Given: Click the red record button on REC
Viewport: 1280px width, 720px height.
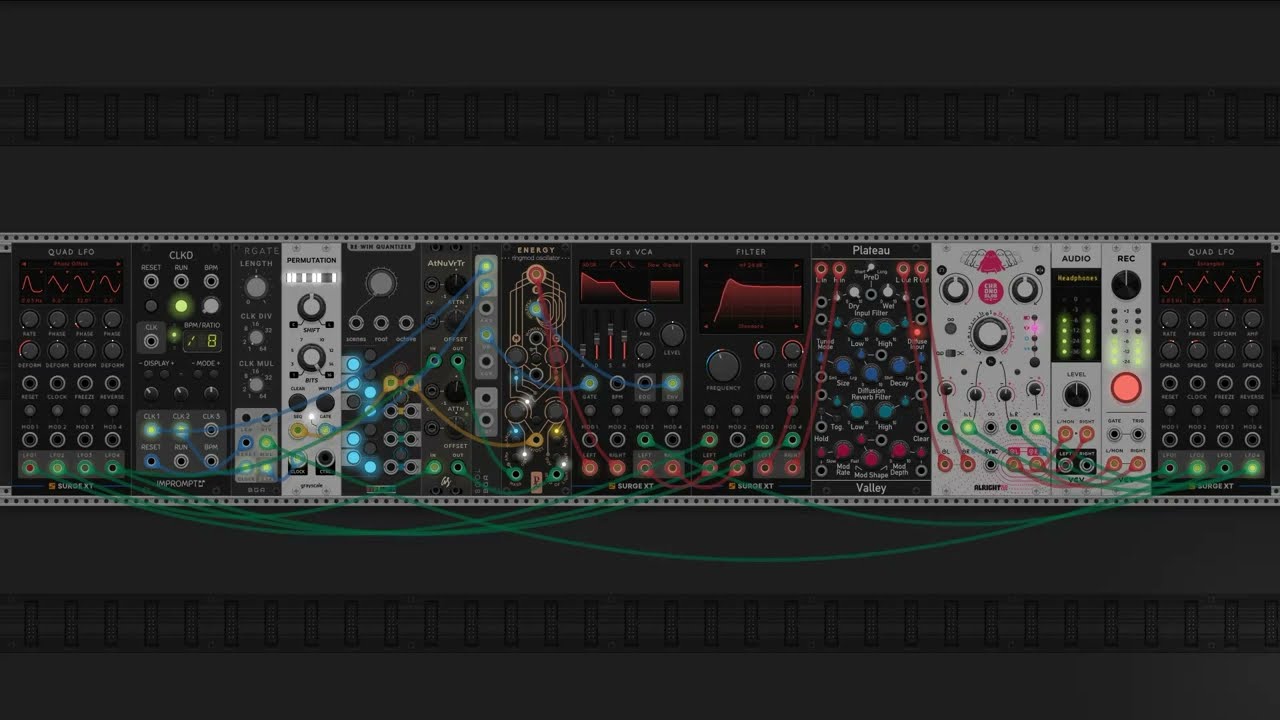Looking at the screenshot, I should [1126, 387].
